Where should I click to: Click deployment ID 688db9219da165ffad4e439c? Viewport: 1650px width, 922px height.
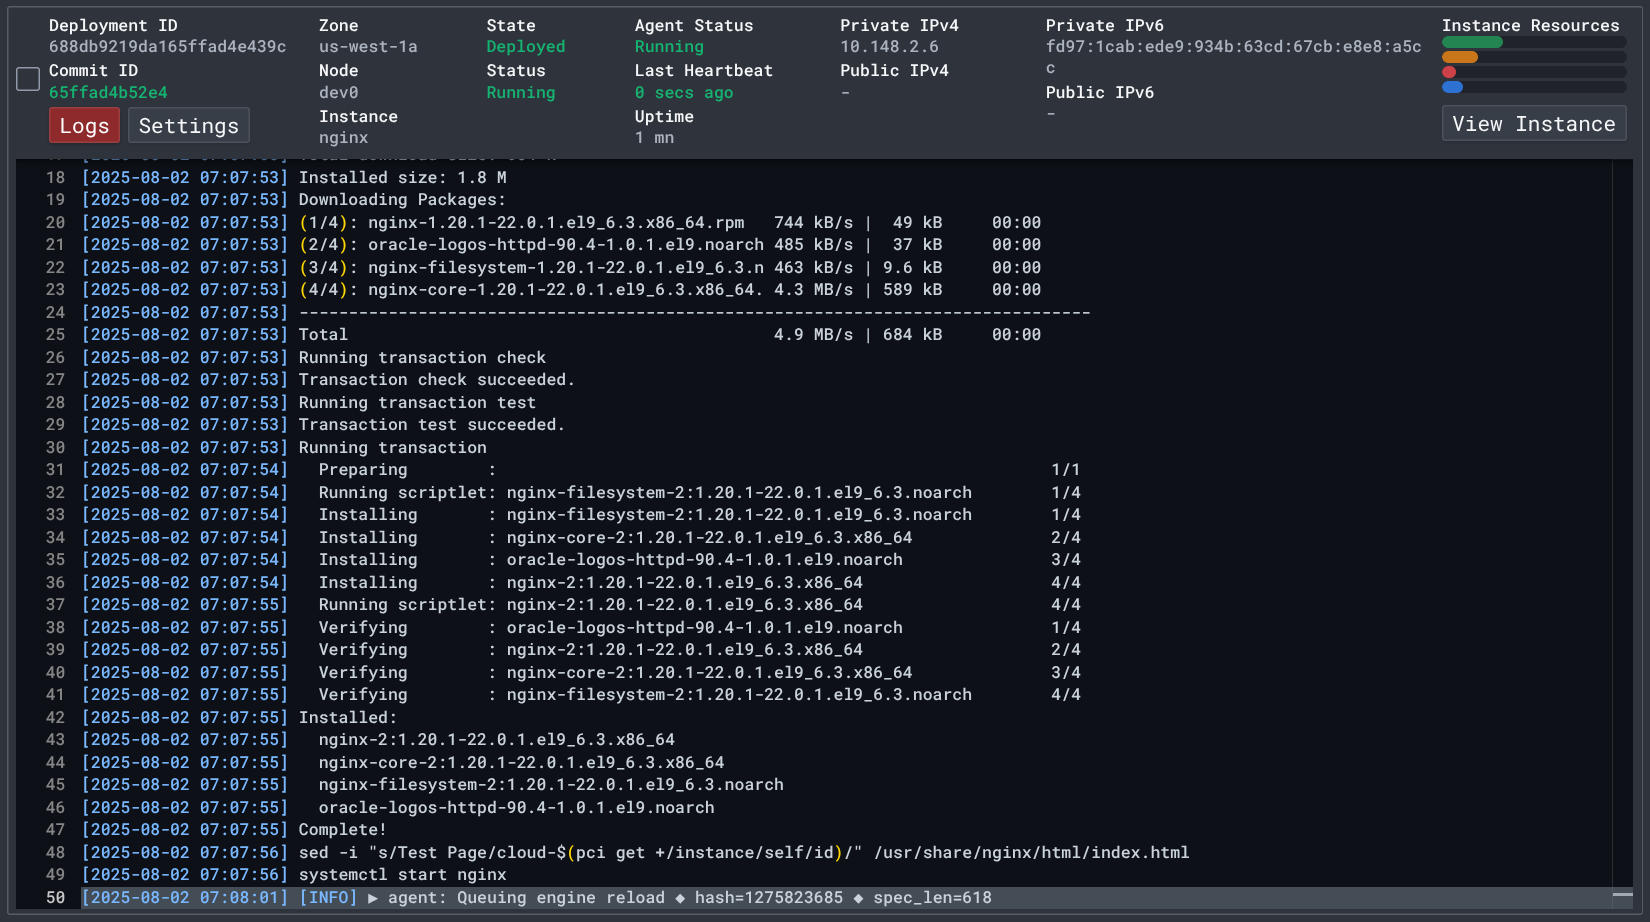click(x=167, y=47)
